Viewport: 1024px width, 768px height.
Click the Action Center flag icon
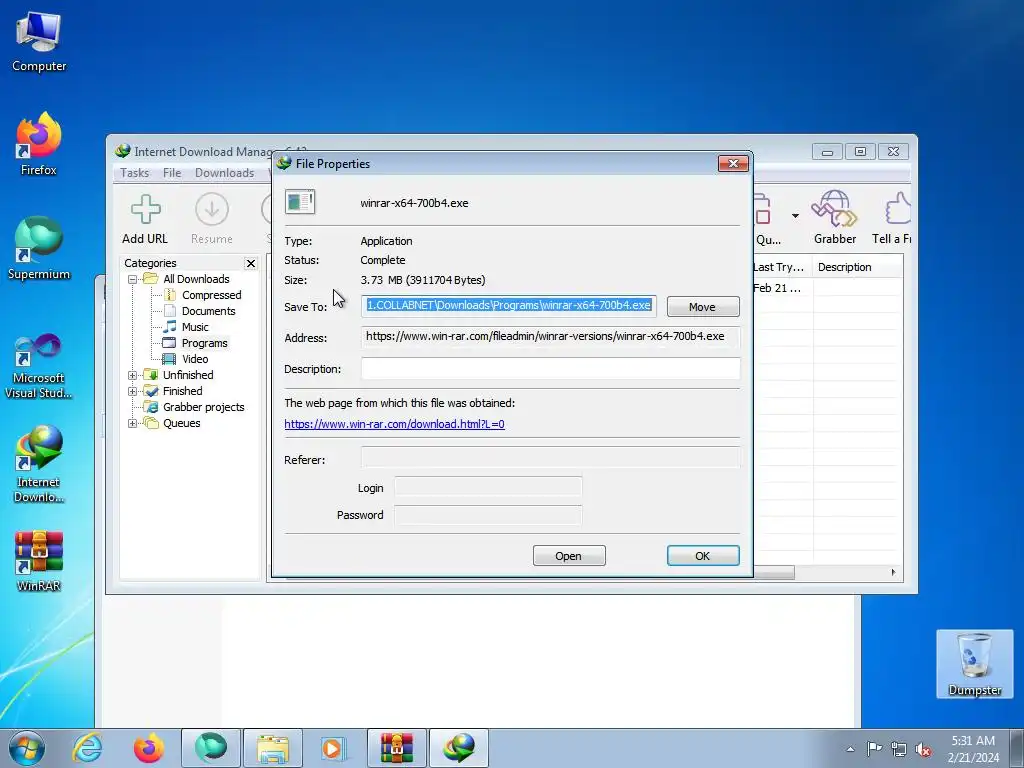(874, 749)
